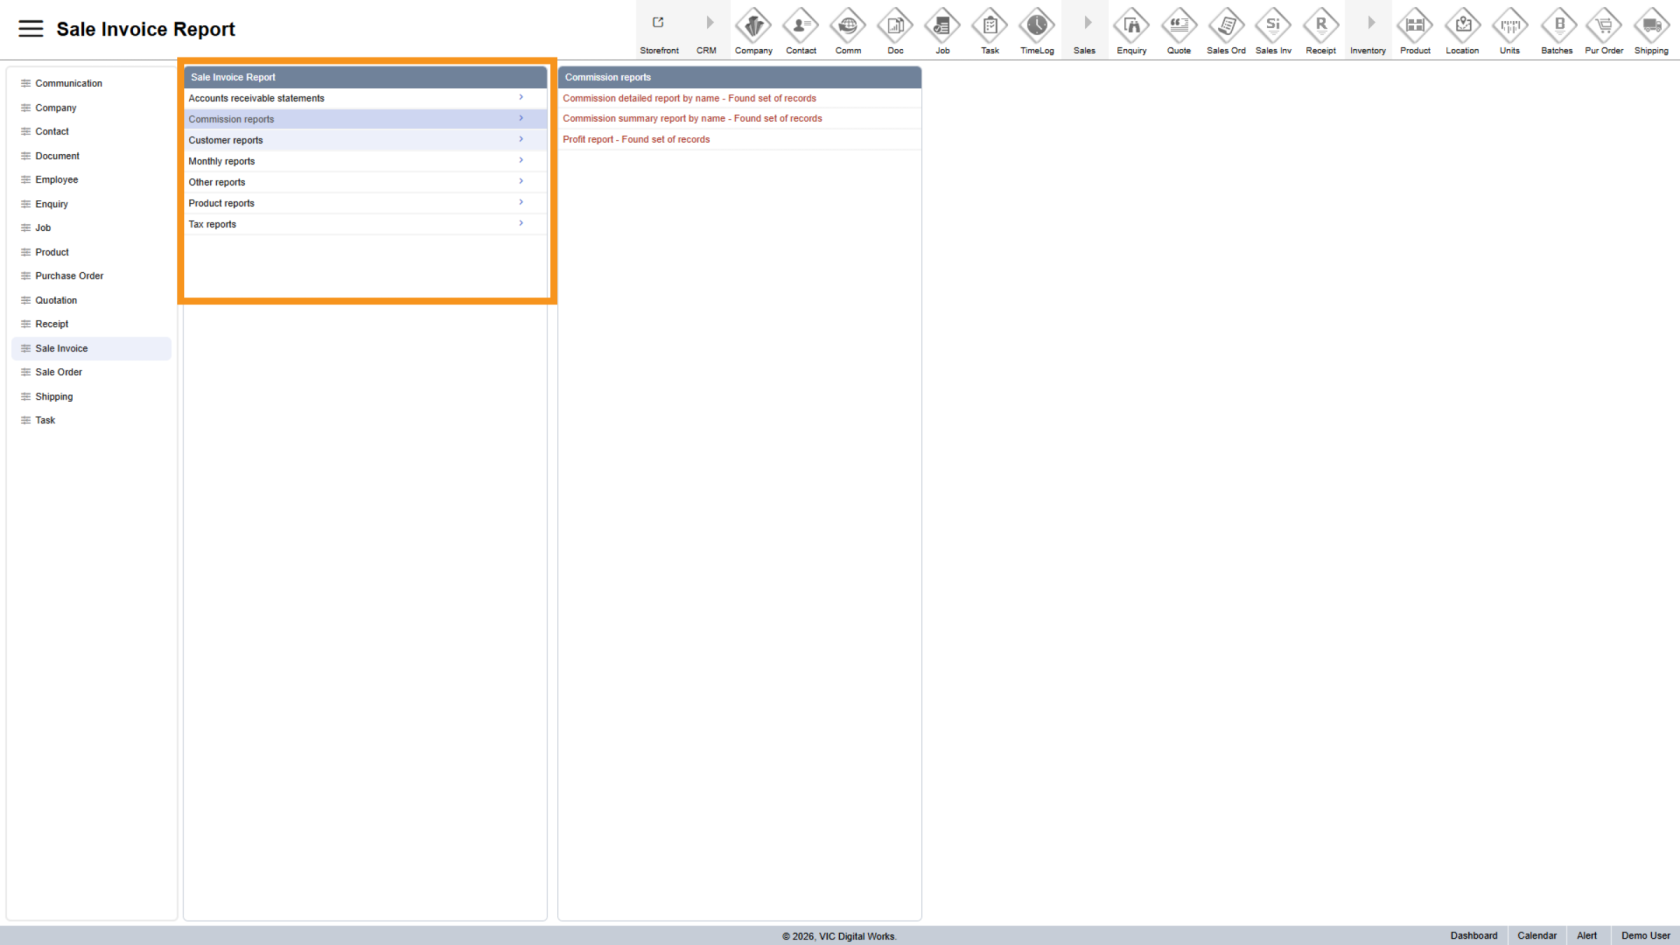
Task: Open Commission detailed report by name
Action: pyautogui.click(x=689, y=98)
